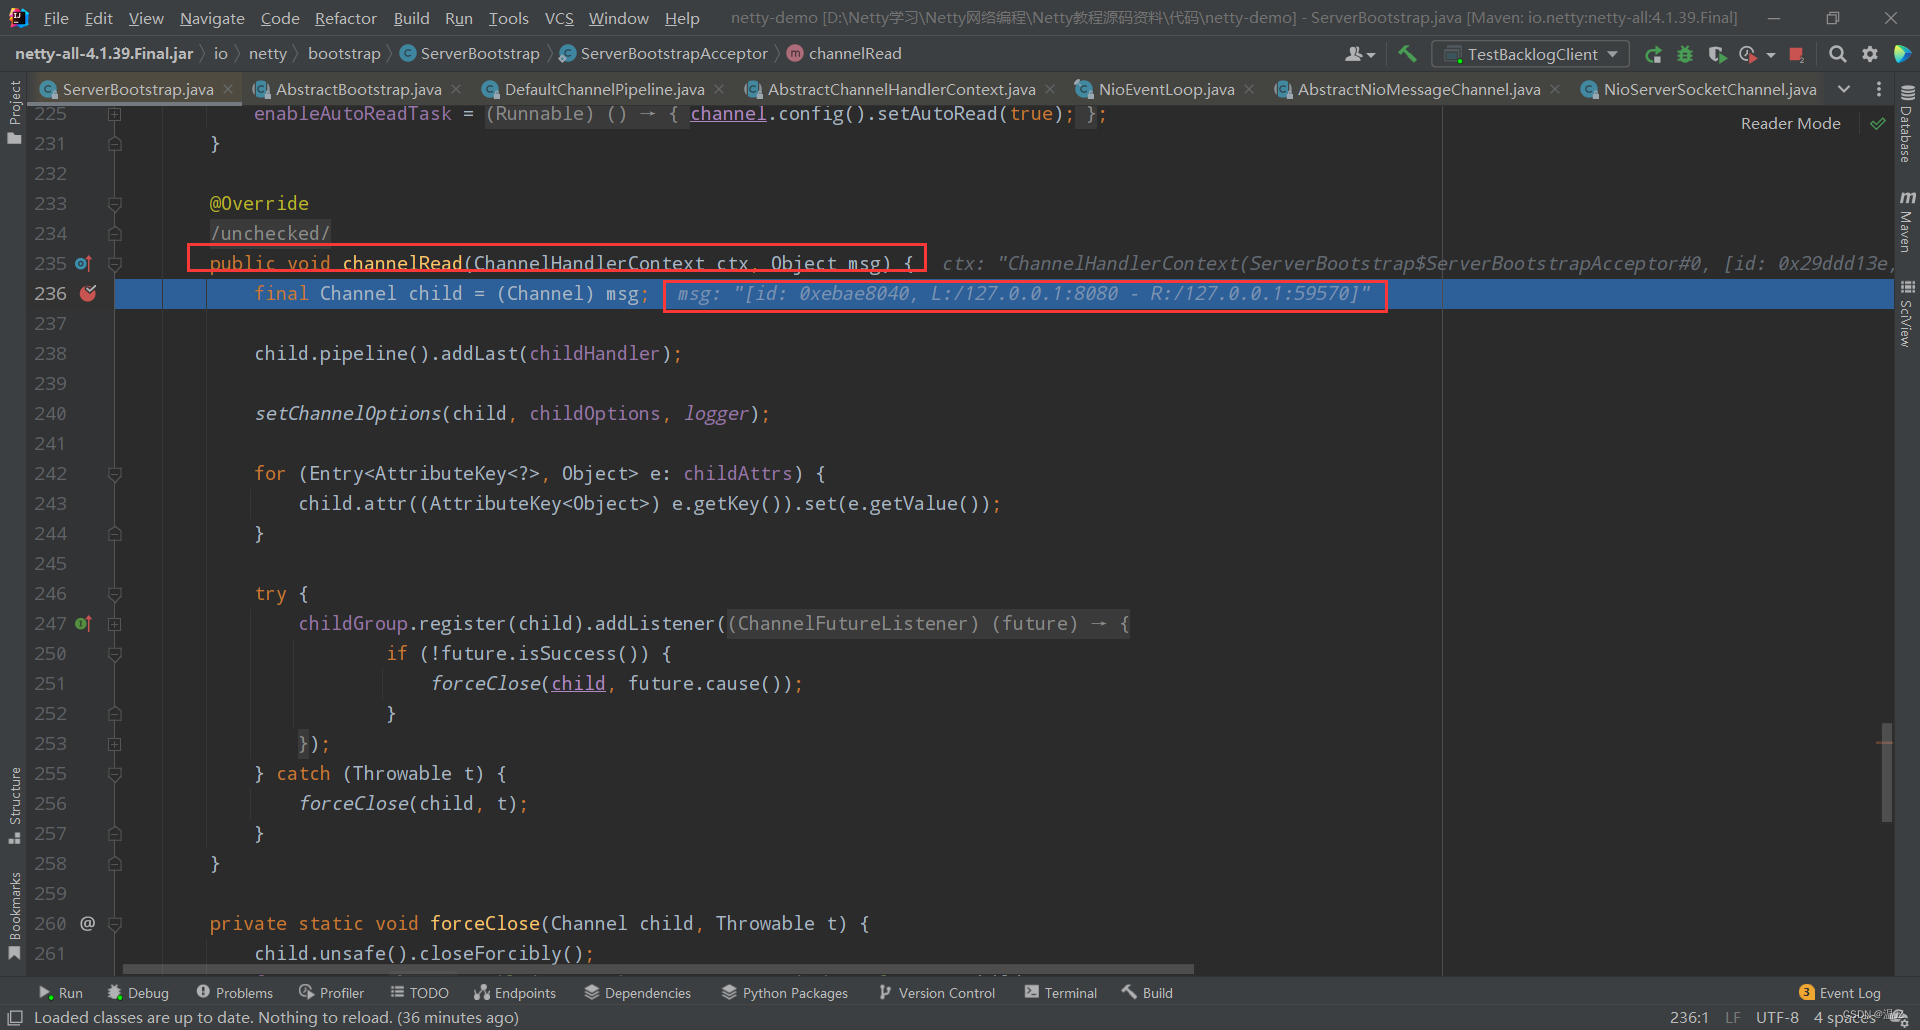Image resolution: width=1920 pixels, height=1030 pixels.
Task: Click the bootstrap package breadcrumb
Action: point(344,53)
